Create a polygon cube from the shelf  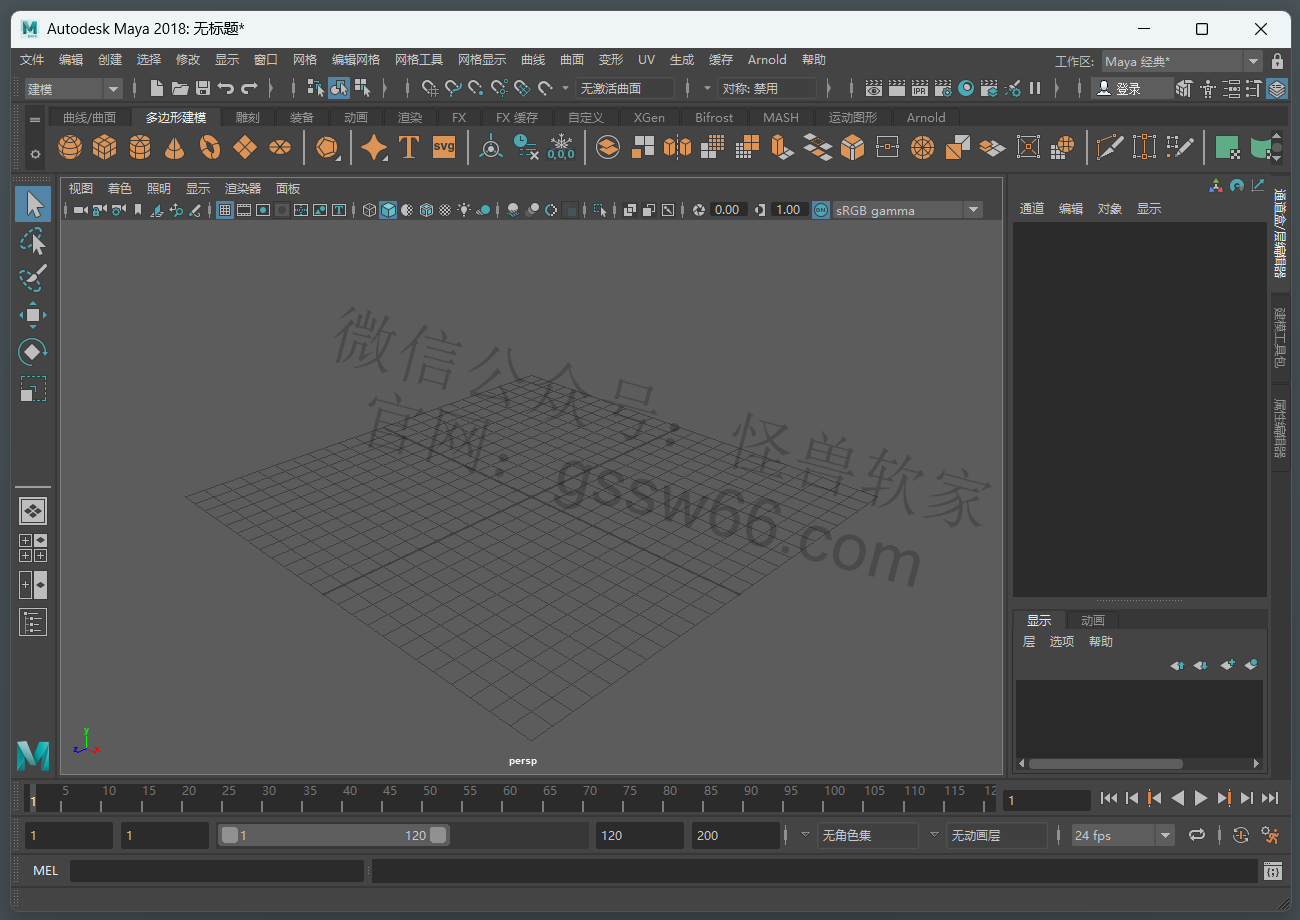tap(104, 148)
